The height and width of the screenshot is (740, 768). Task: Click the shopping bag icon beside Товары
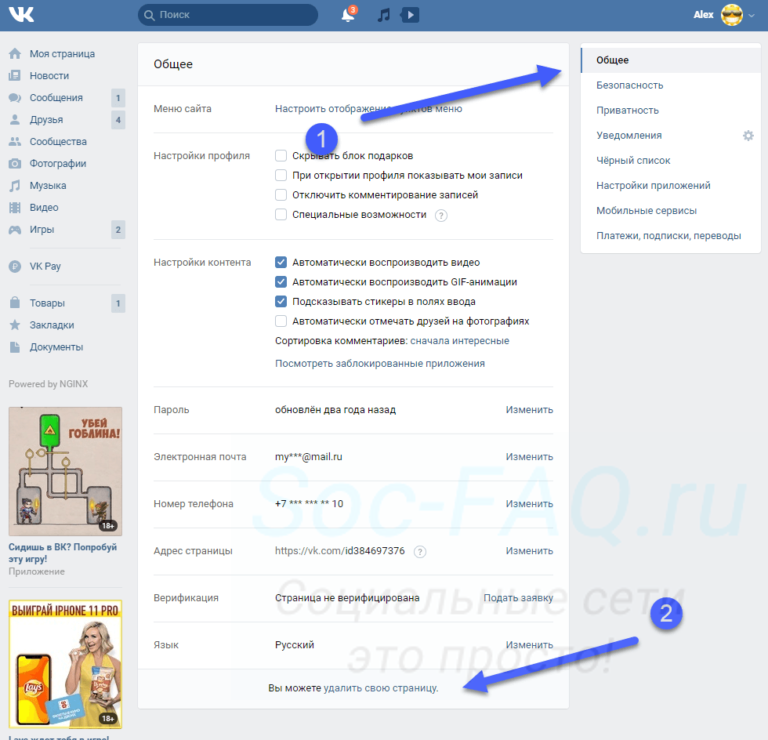point(15,303)
